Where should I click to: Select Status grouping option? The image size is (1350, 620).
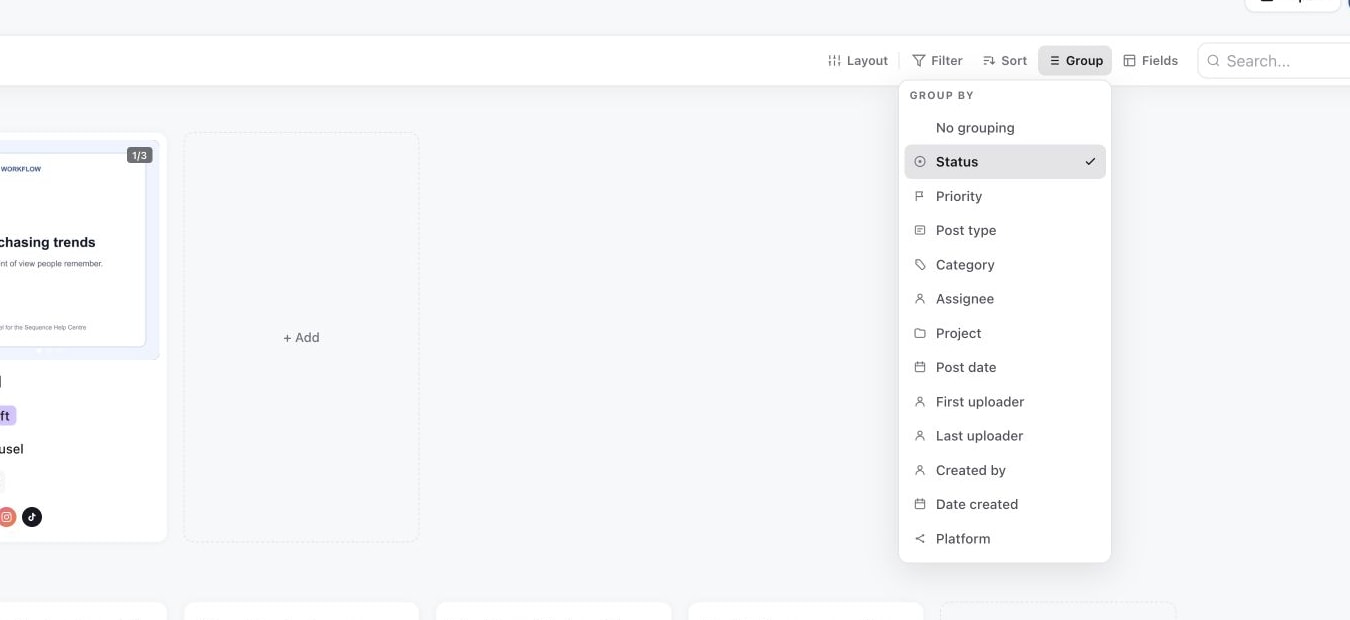(x=1005, y=162)
